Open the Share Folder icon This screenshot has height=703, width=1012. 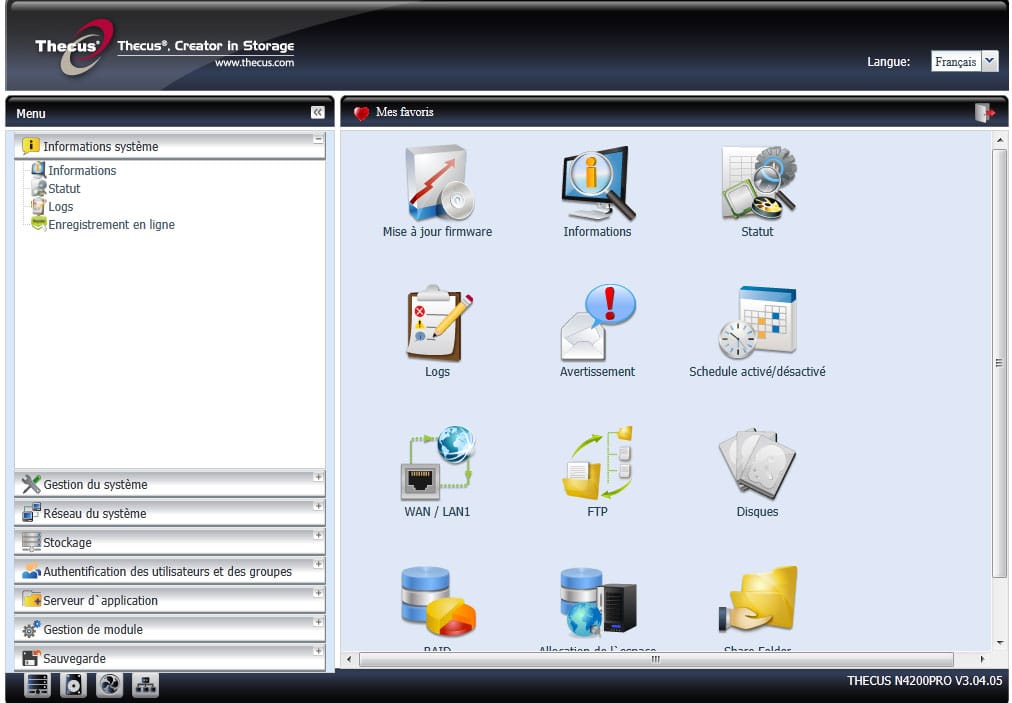coord(758,600)
